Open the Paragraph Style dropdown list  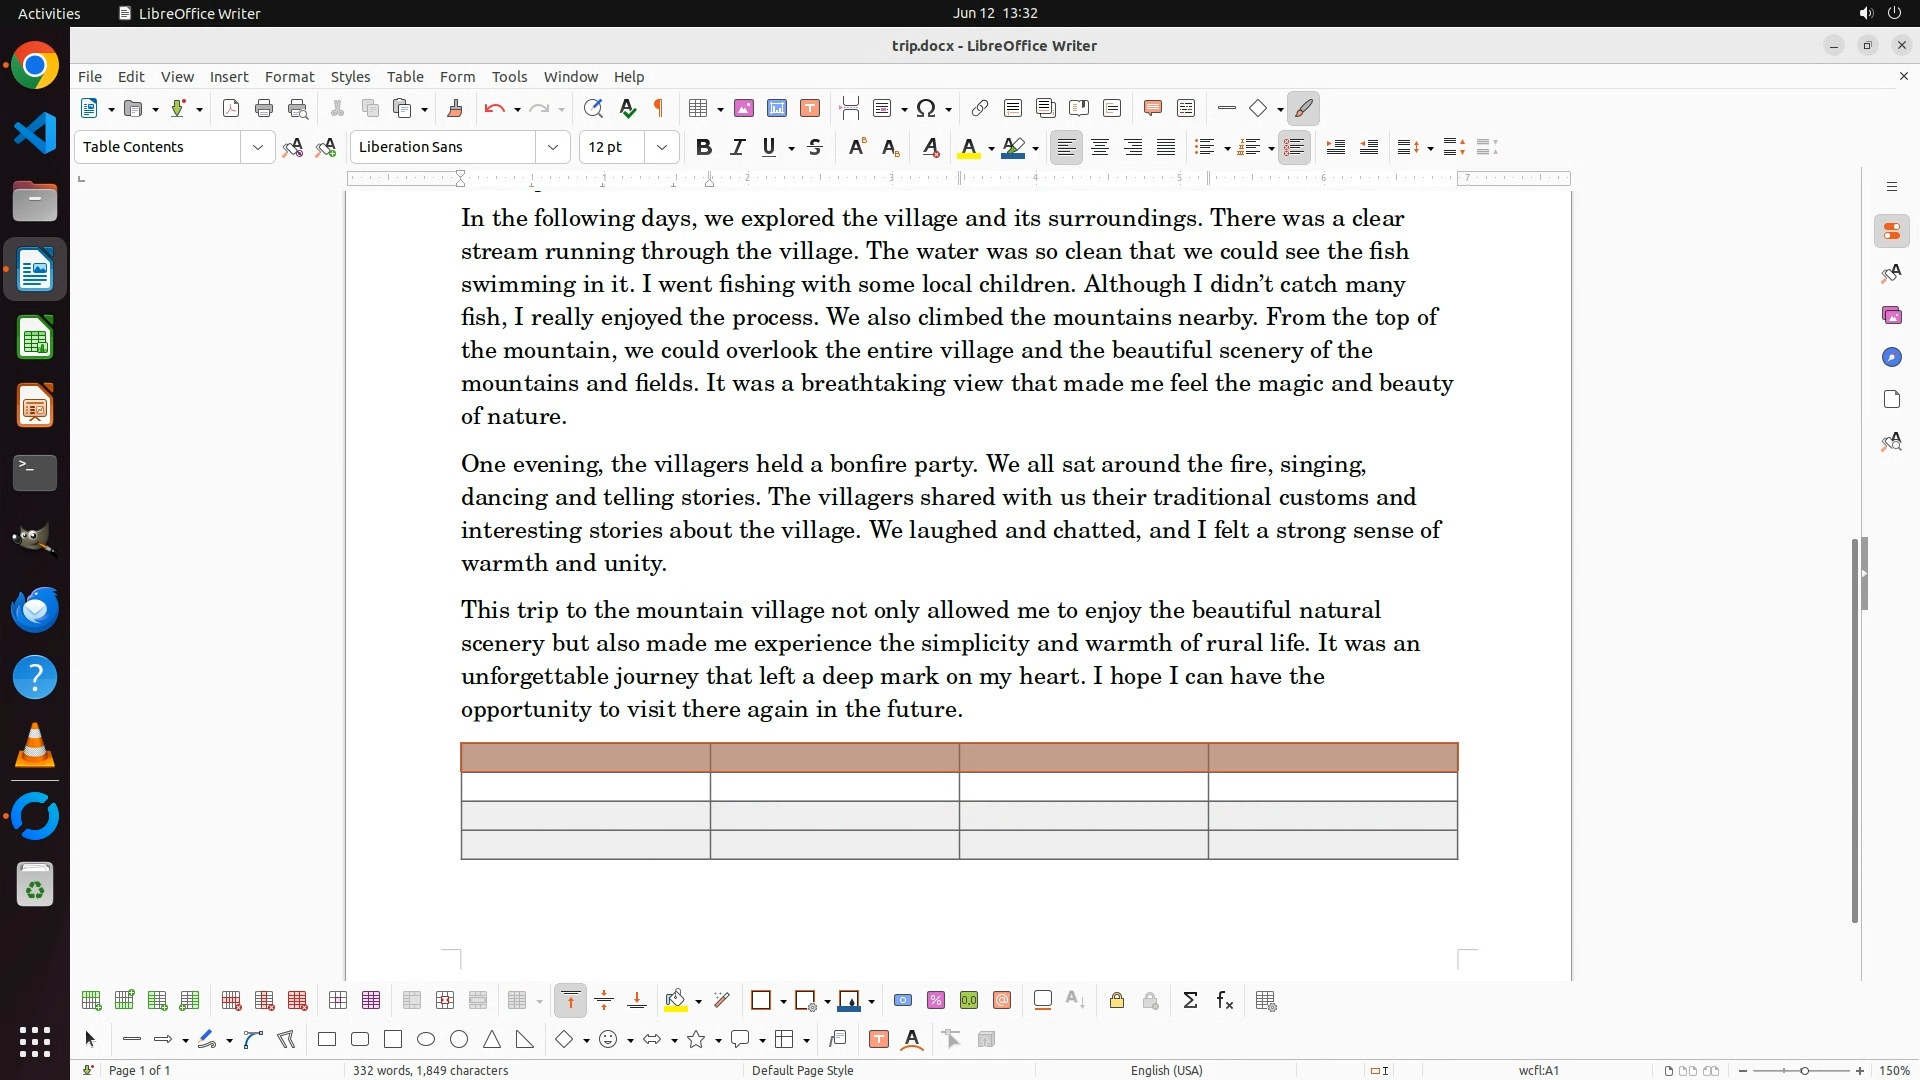point(258,147)
